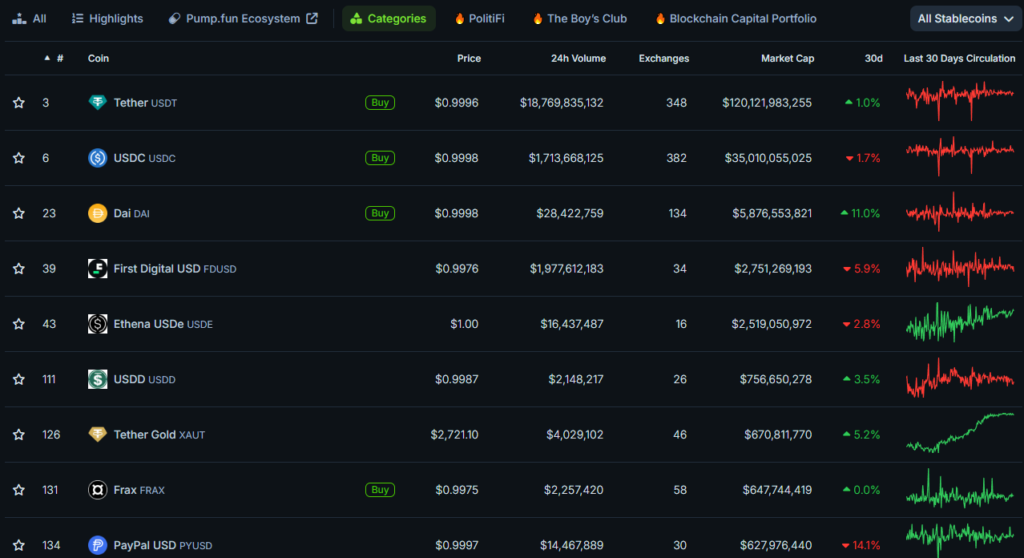
Task: Click the sort arrow next to # column
Action: (47, 58)
